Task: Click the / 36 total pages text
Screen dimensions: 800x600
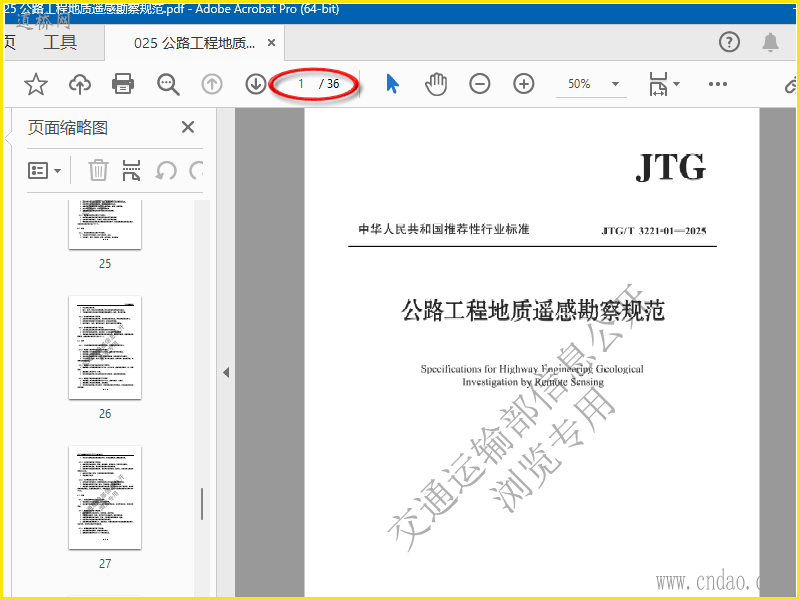Action: click(330, 84)
